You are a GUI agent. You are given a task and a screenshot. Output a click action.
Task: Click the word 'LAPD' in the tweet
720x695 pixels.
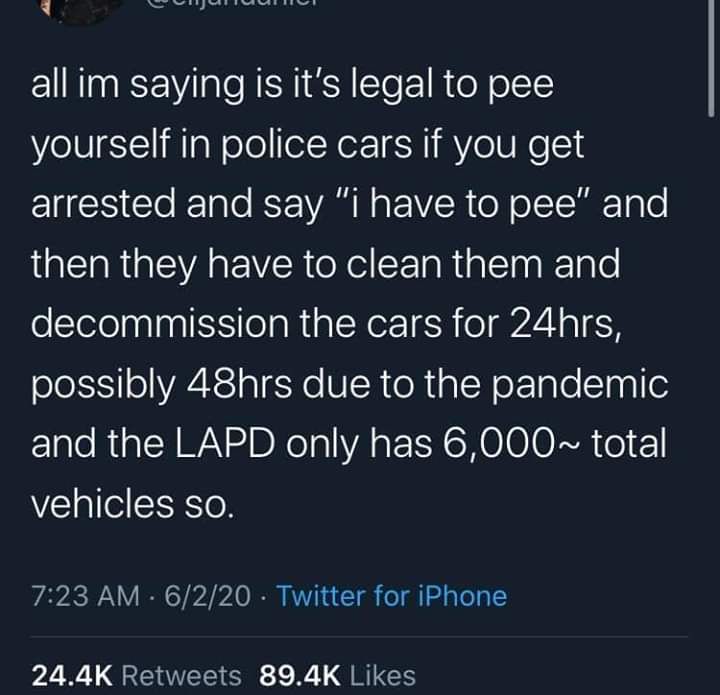click(225, 444)
